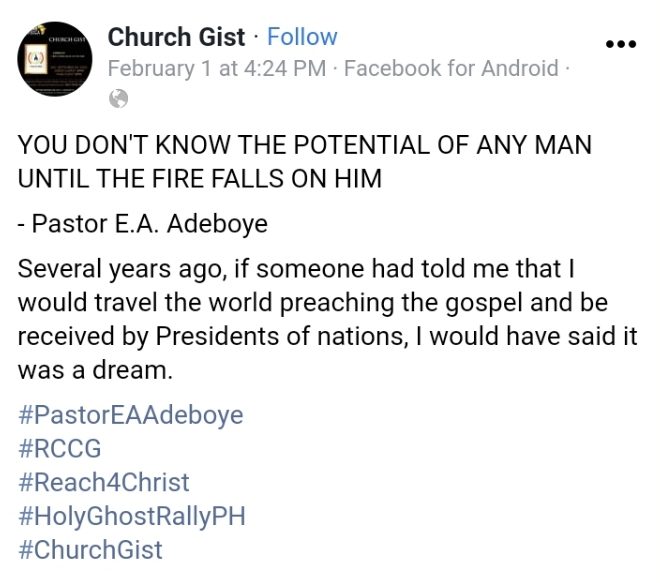Open the Church Gist page name
Image resolution: width=660 pixels, height=583 pixels.
tap(176, 38)
